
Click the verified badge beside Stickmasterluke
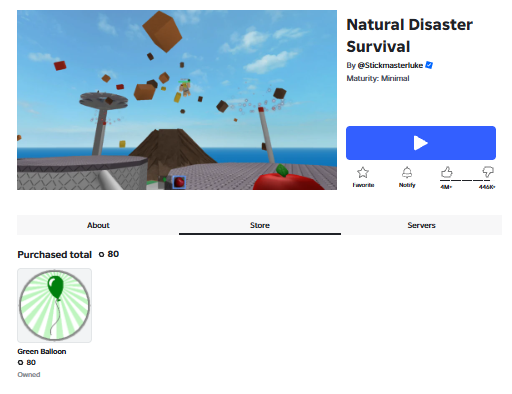(x=429, y=65)
